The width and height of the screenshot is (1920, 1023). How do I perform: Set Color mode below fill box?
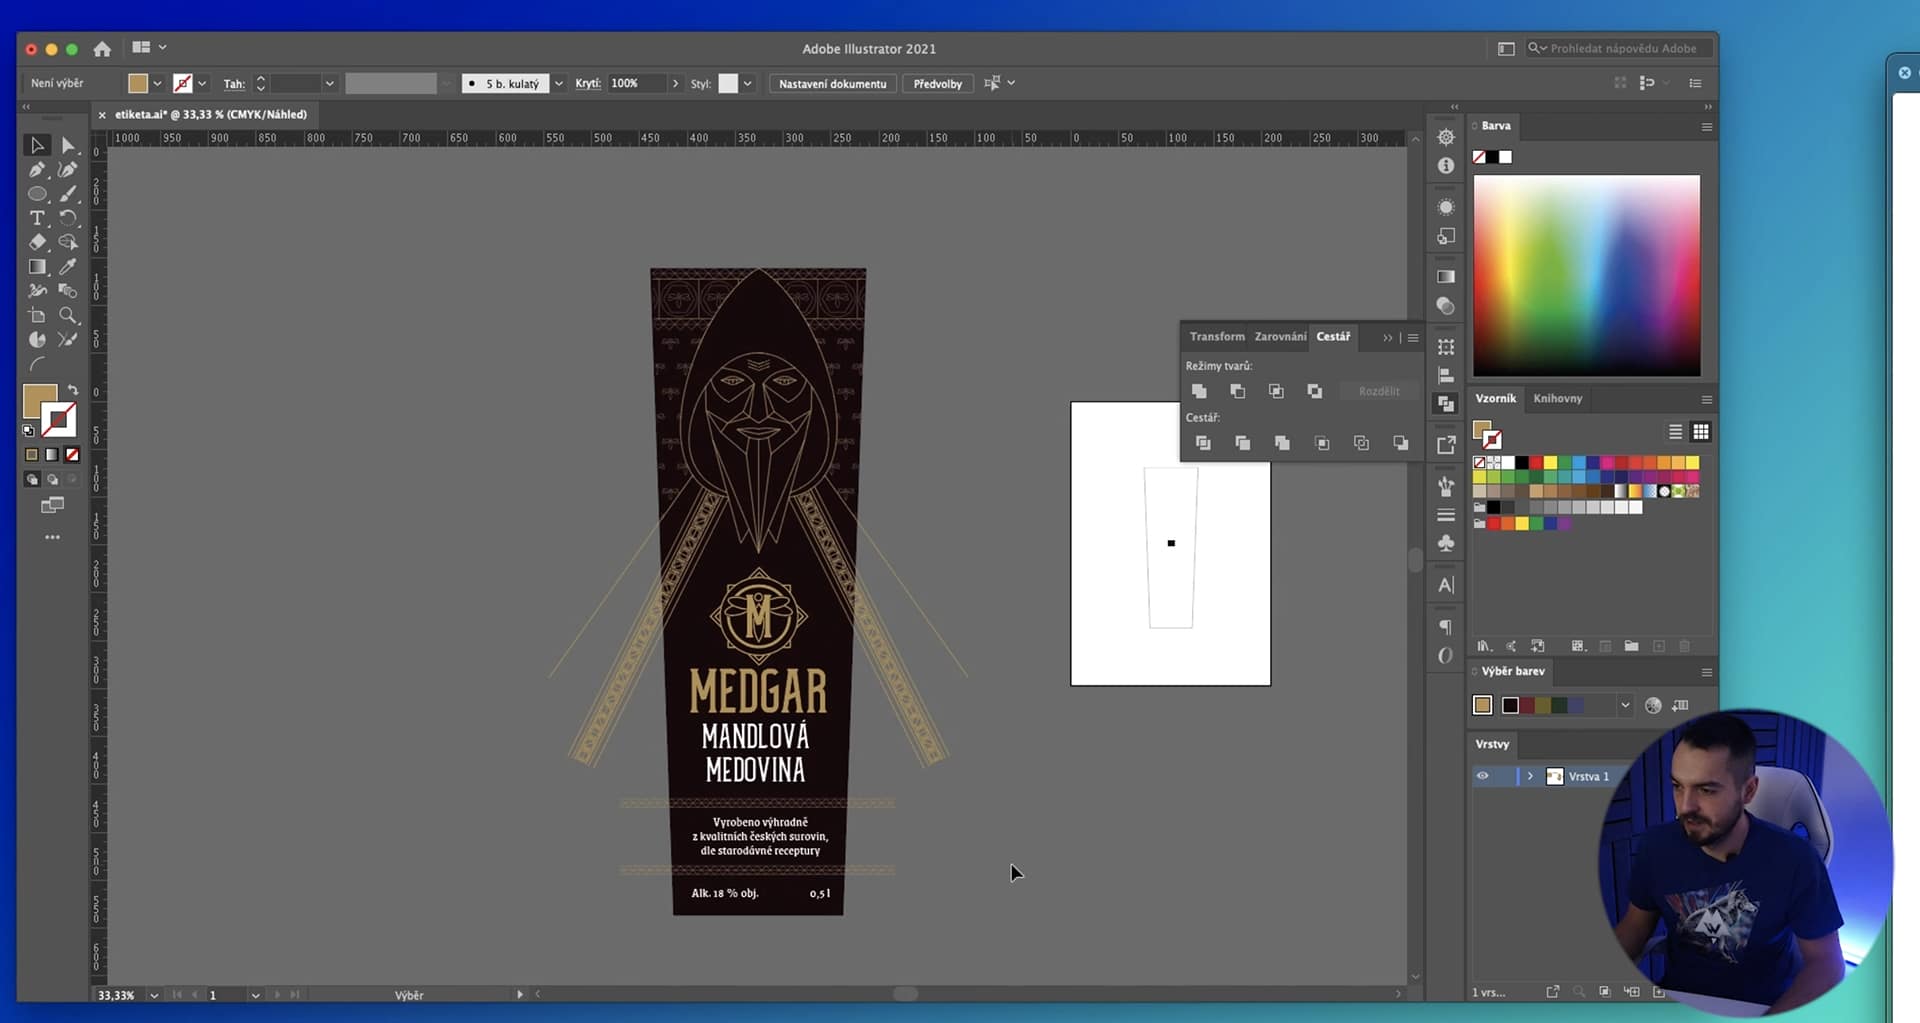(x=32, y=455)
